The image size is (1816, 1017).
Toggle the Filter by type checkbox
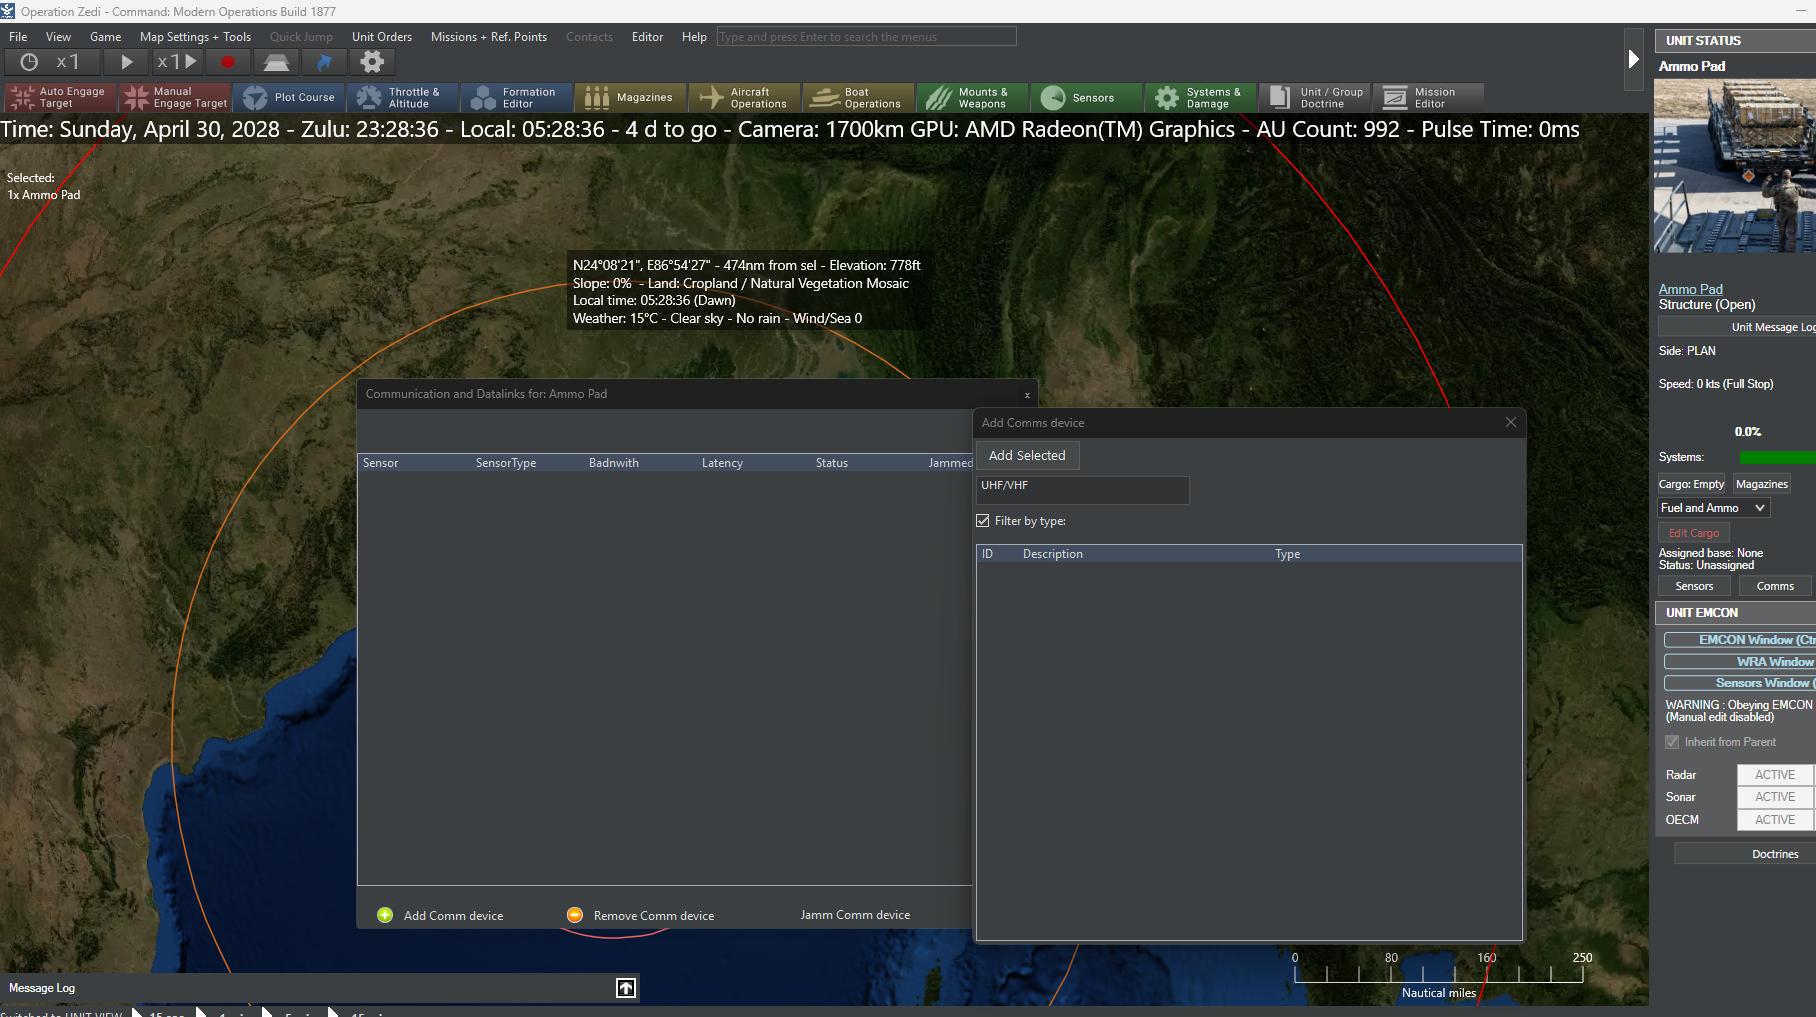[983, 521]
